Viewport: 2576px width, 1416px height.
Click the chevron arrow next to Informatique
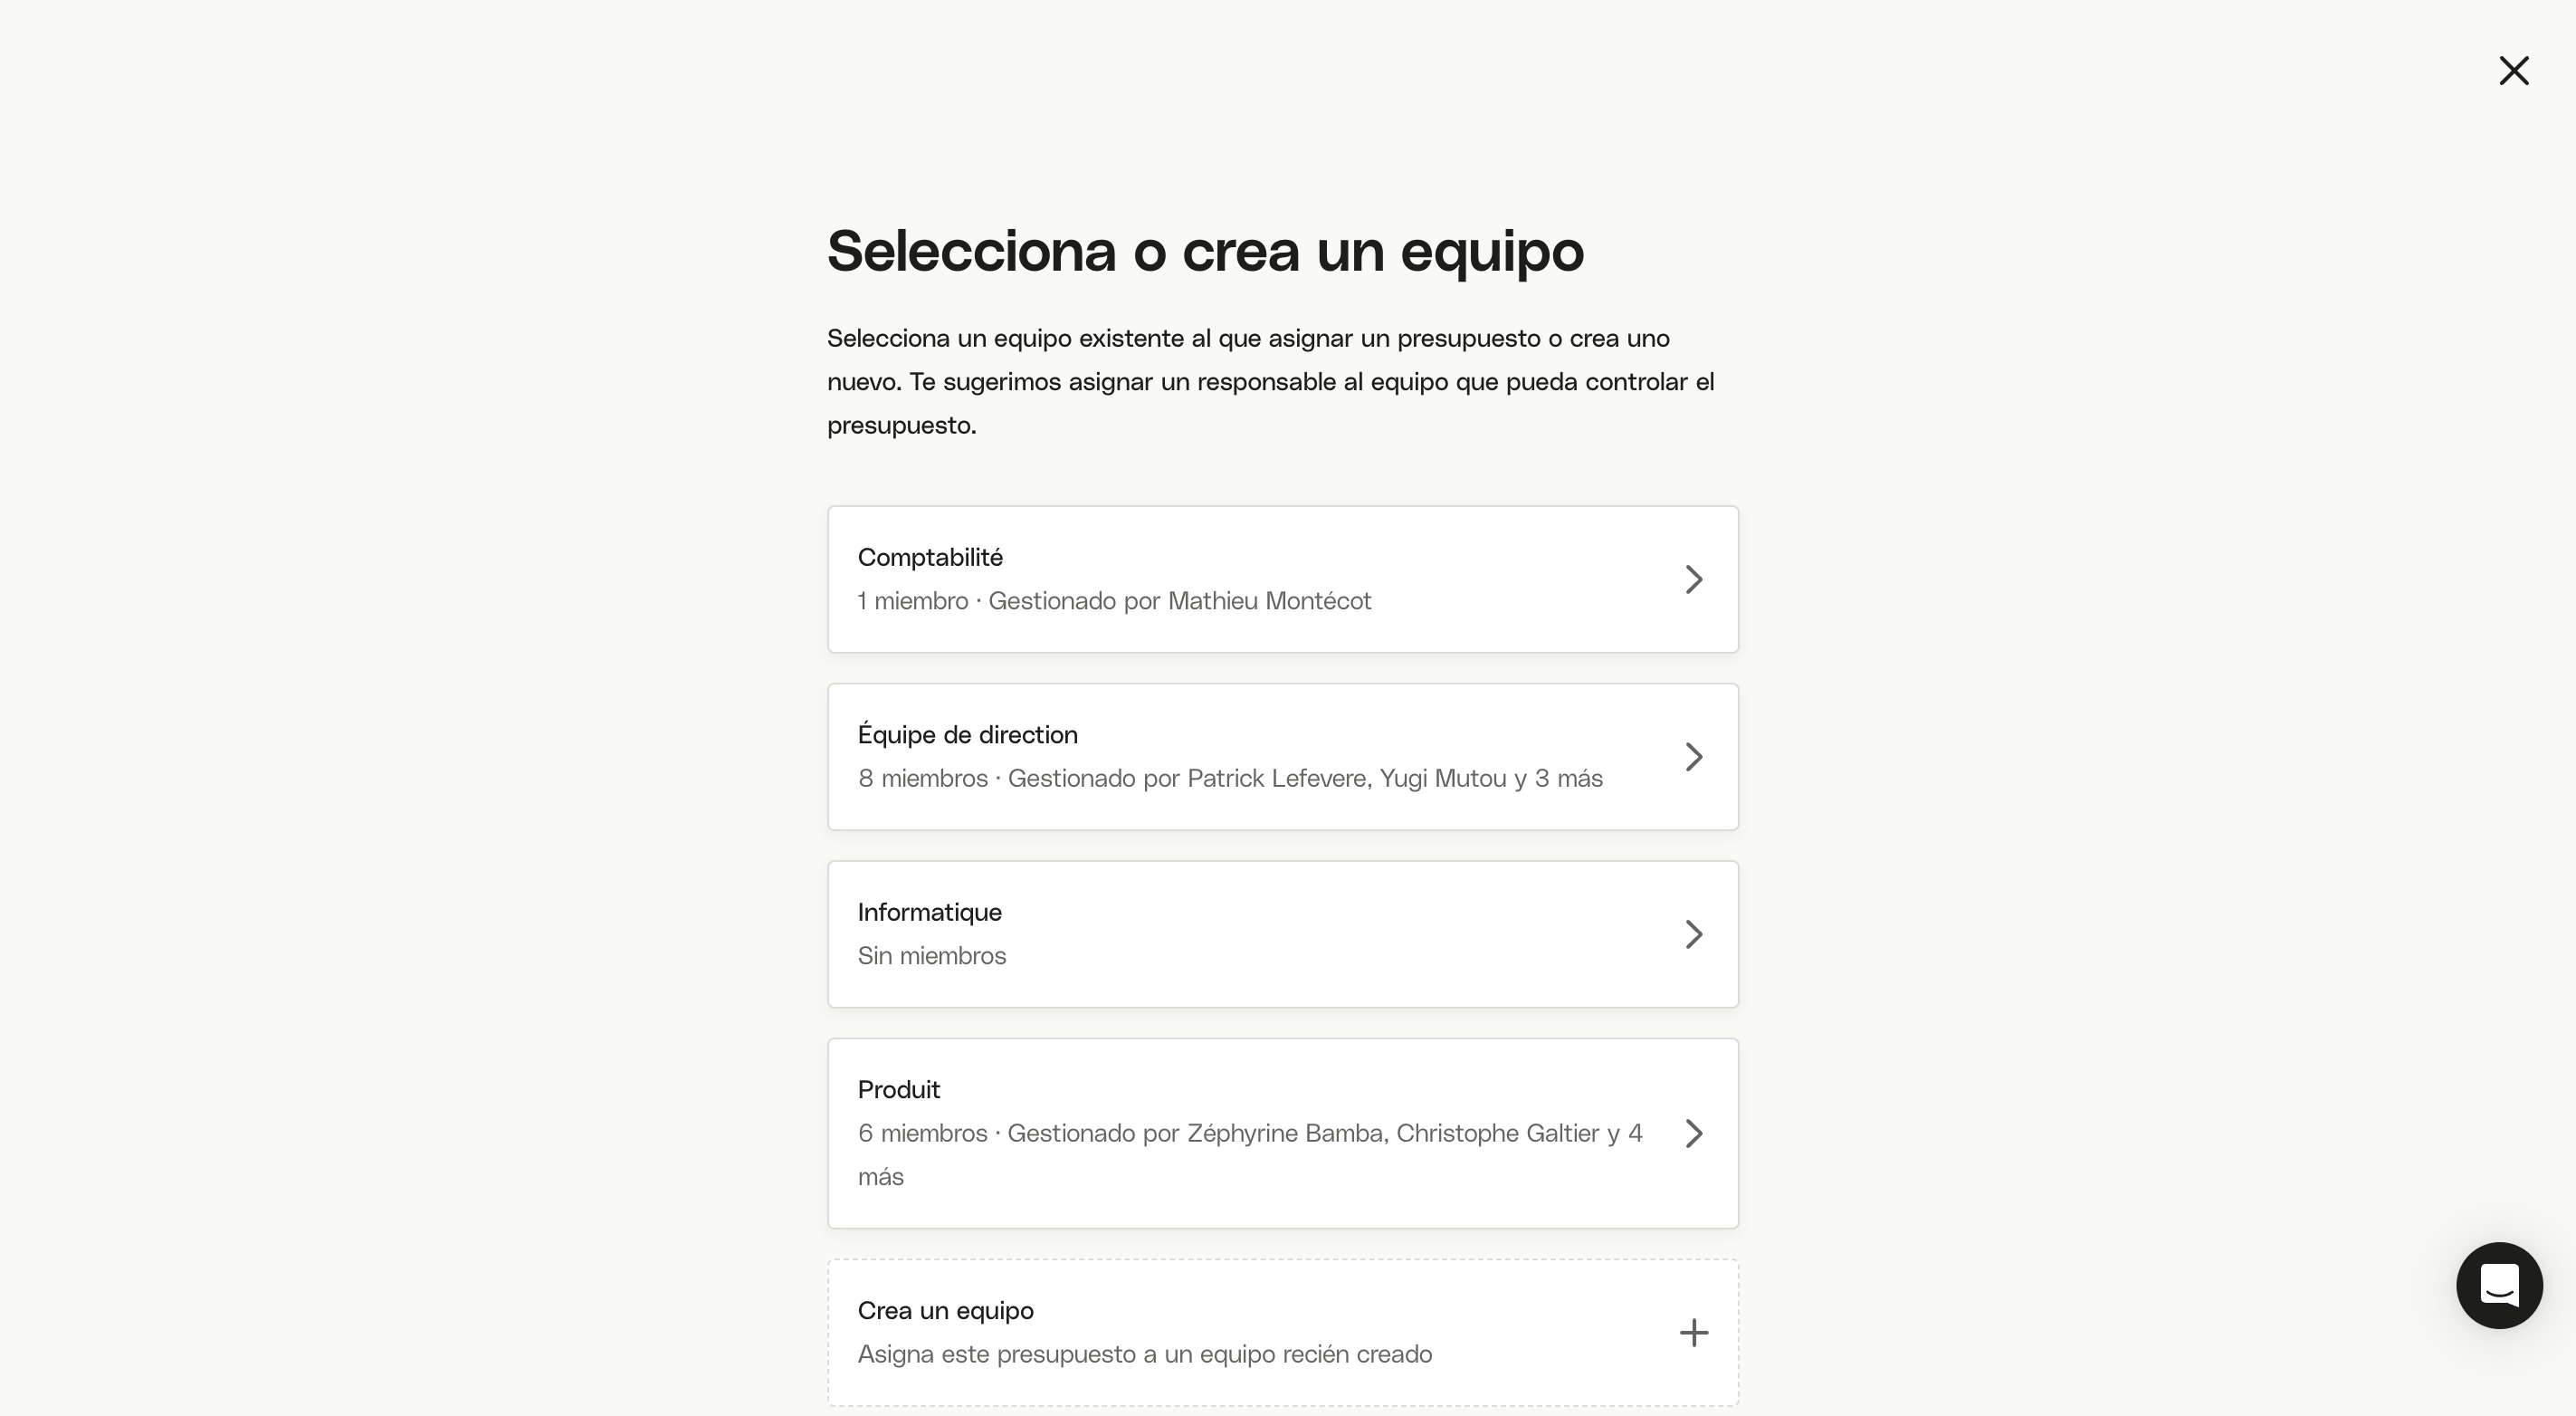(1693, 934)
